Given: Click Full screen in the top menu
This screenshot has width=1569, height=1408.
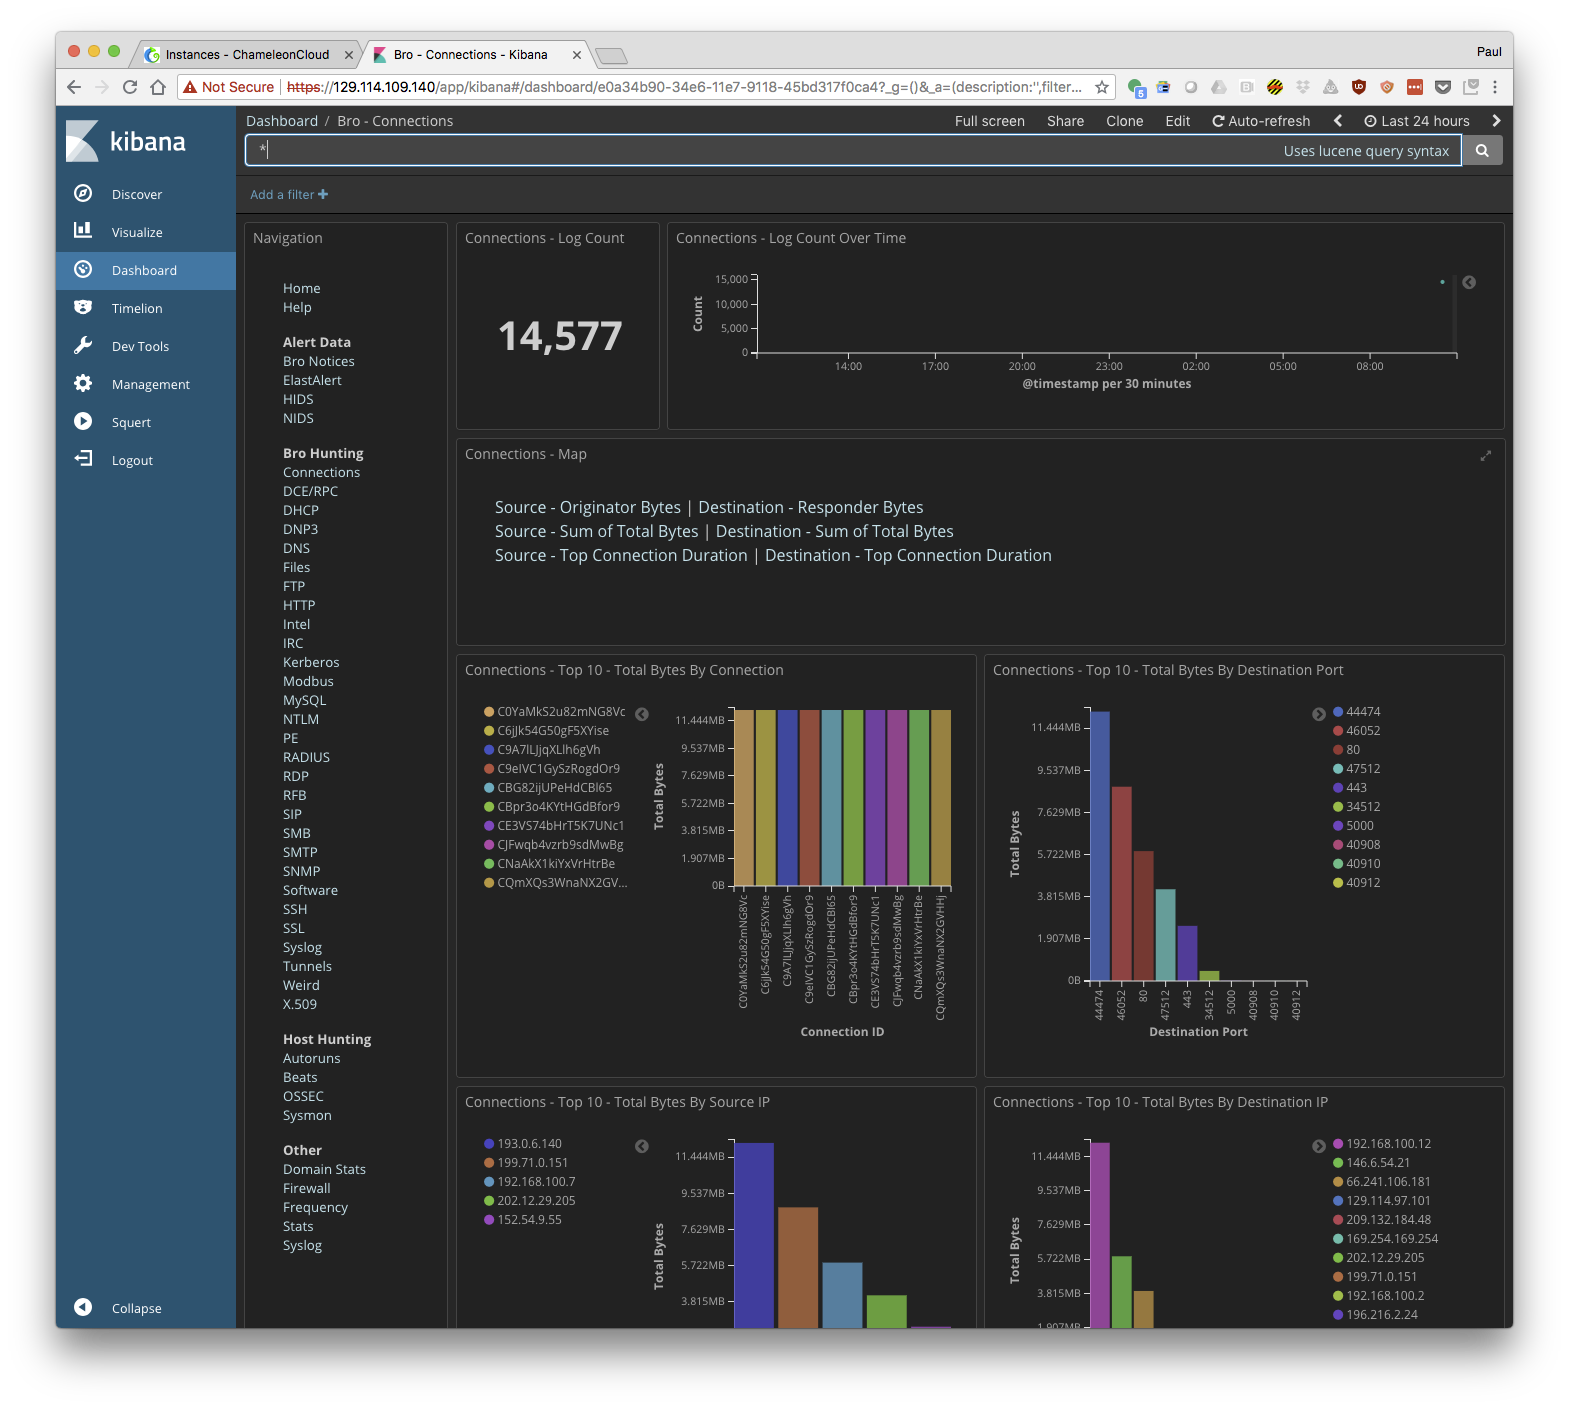Looking at the screenshot, I should [990, 120].
